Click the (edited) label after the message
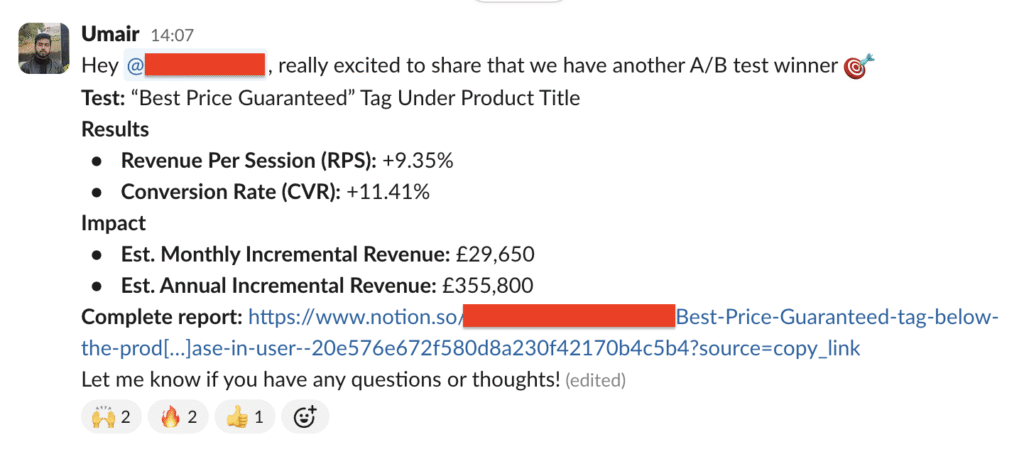The width and height of the screenshot is (1024, 452). [x=596, y=380]
